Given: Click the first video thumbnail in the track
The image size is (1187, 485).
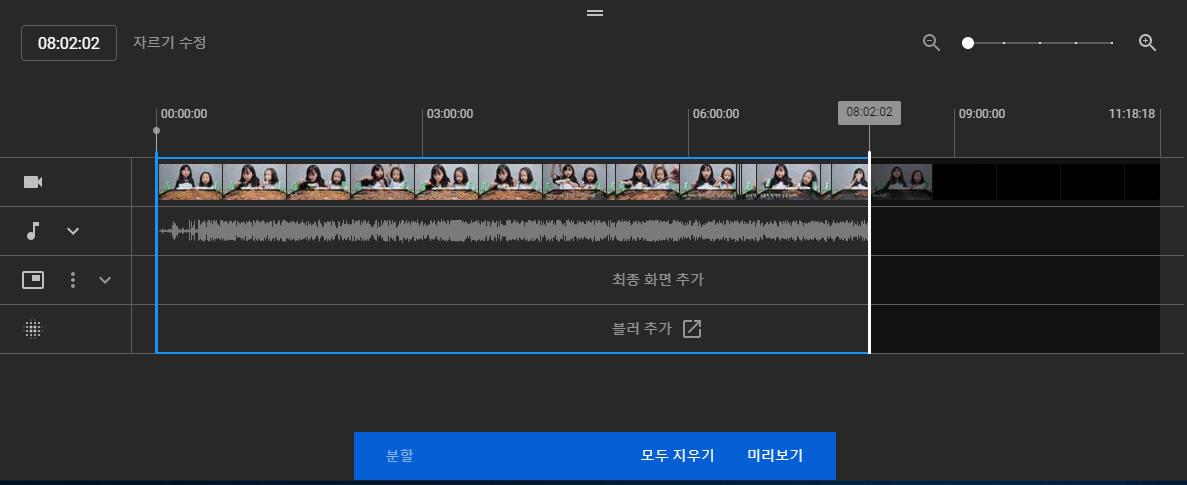Looking at the screenshot, I should coord(190,182).
